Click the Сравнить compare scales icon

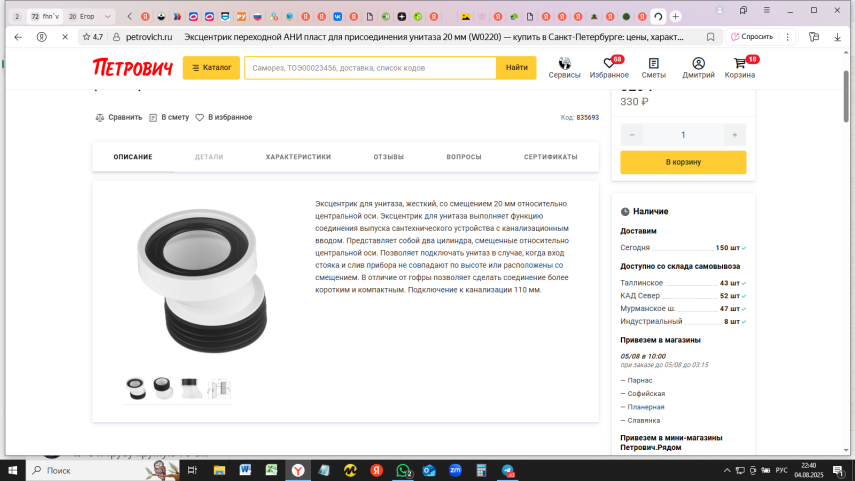(x=100, y=117)
